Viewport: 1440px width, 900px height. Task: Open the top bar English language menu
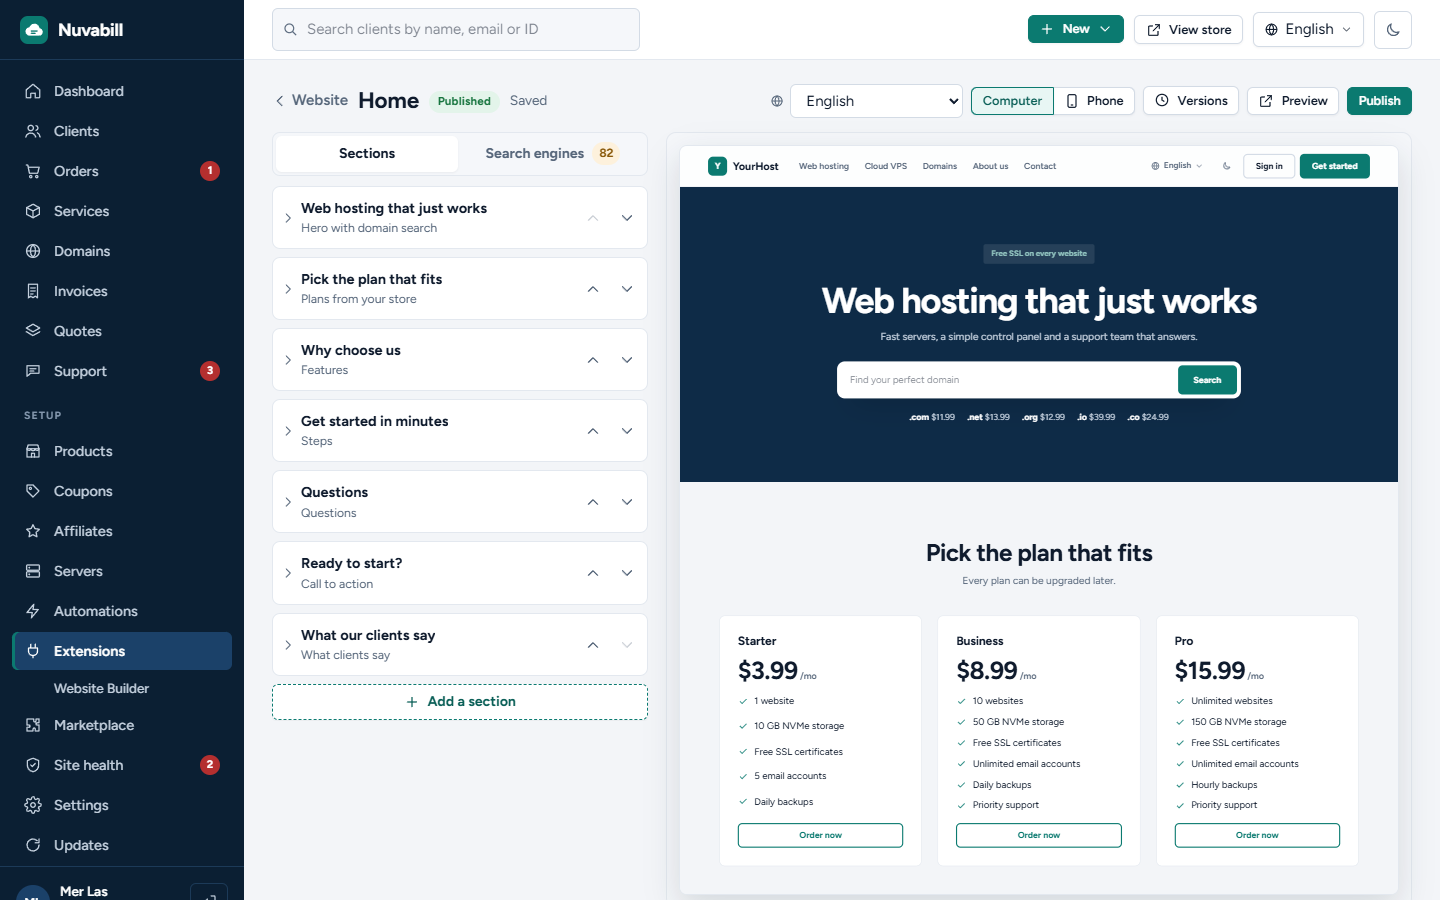tap(1308, 29)
